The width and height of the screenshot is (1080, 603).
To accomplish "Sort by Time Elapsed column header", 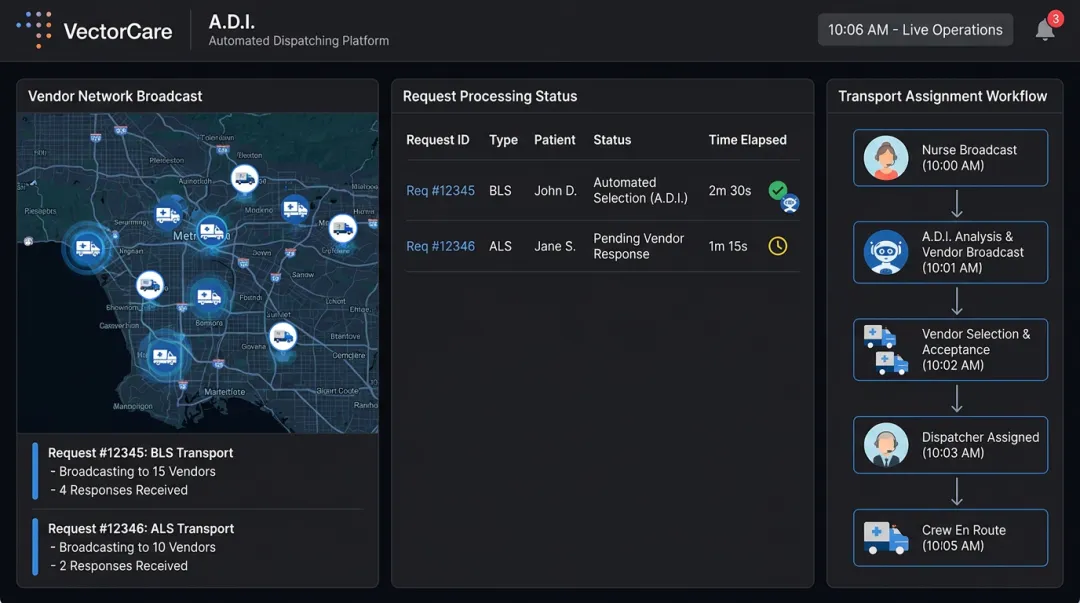I will [x=747, y=140].
